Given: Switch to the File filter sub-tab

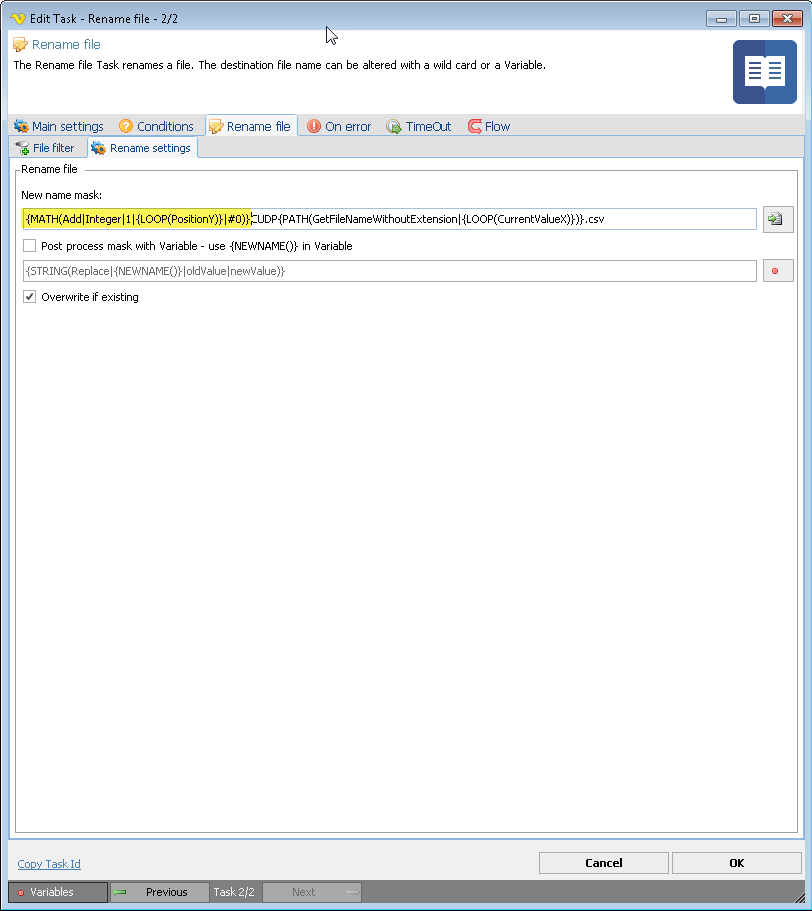Looking at the screenshot, I should (46, 148).
